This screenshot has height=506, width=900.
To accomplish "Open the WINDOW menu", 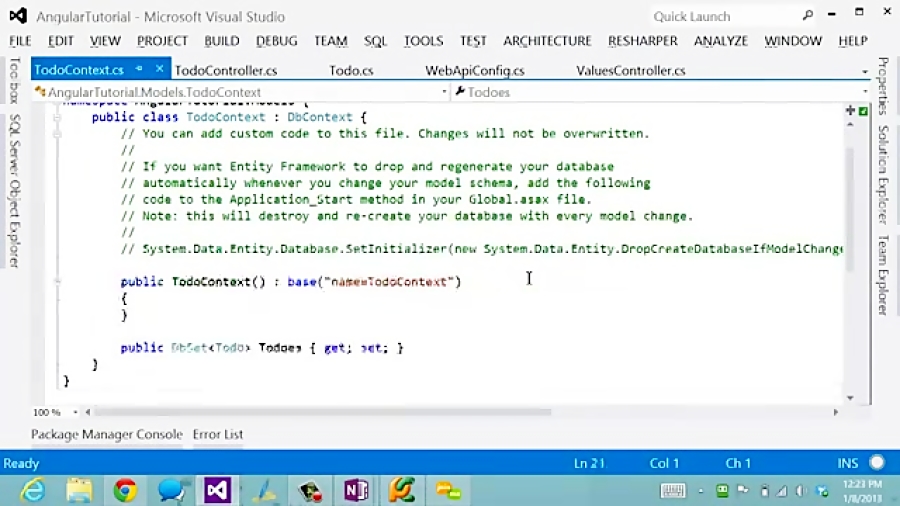I will 793,41.
